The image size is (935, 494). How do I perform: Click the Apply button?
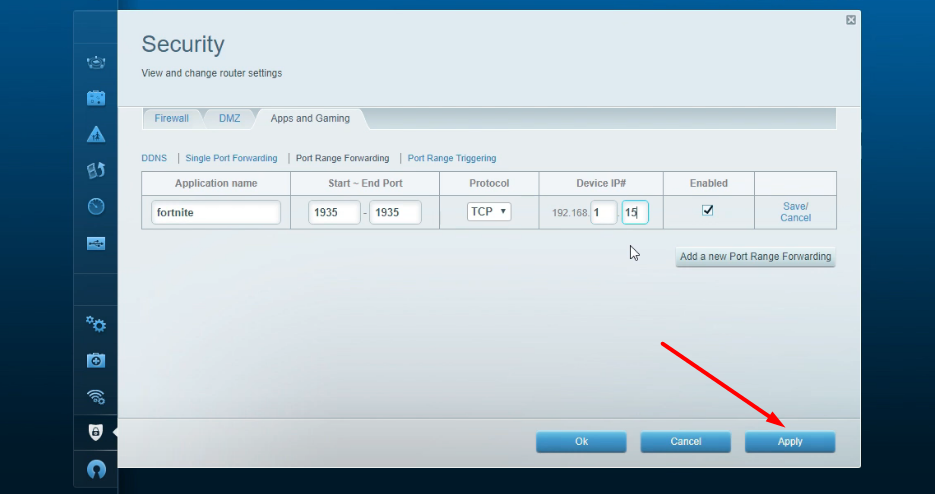(x=789, y=442)
